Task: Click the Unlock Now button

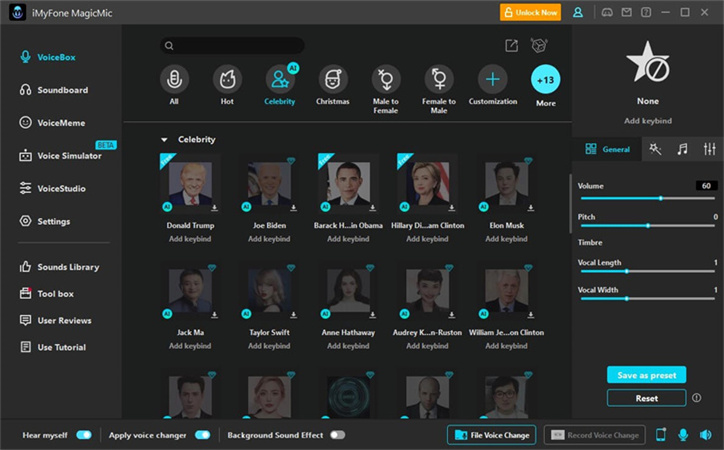Action: coord(530,12)
